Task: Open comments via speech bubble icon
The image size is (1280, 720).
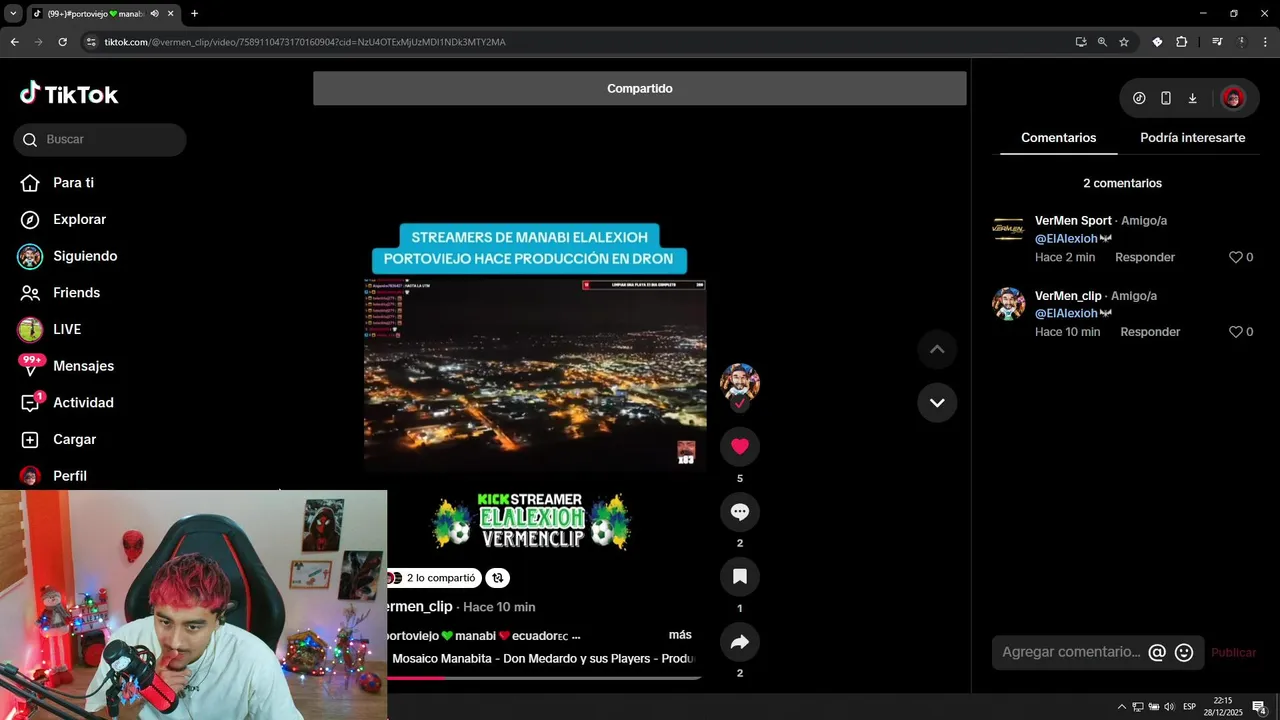Action: [740, 512]
